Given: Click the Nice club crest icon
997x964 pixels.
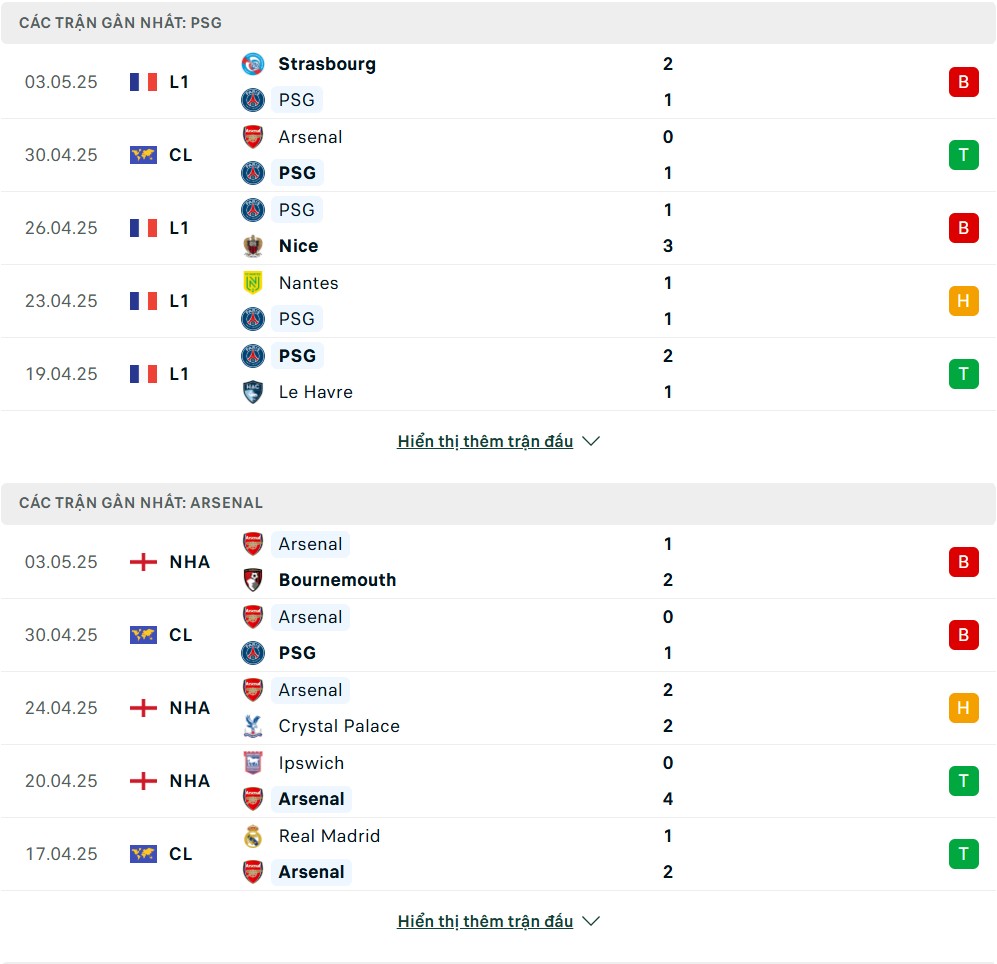Looking at the screenshot, I should click(x=253, y=246).
